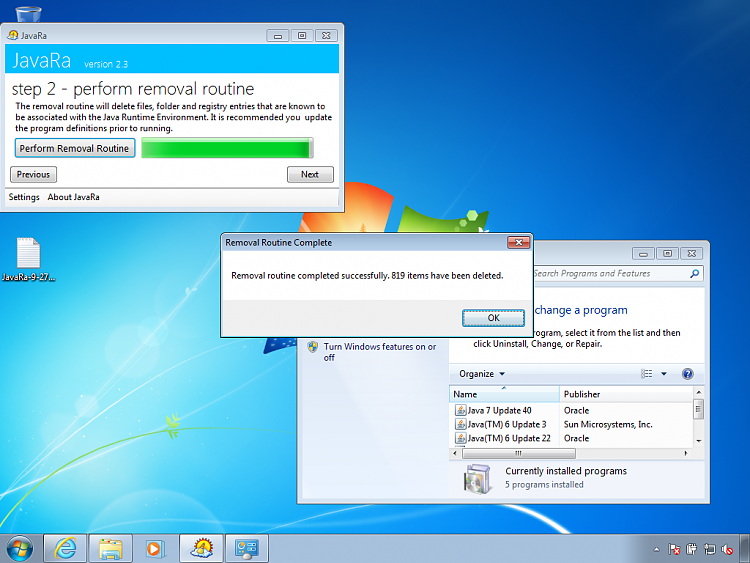Image resolution: width=750 pixels, height=563 pixels.
Task: Sort programs by Name column header
Action: (504, 394)
